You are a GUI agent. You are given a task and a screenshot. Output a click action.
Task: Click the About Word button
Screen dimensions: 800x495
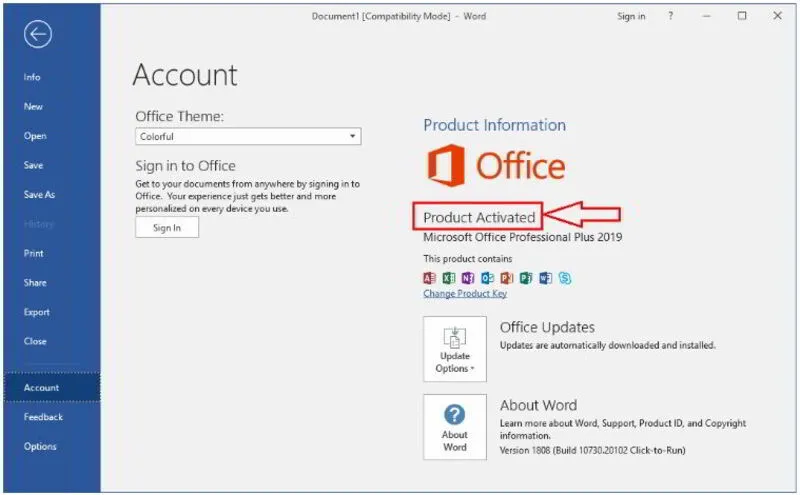click(x=455, y=427)
